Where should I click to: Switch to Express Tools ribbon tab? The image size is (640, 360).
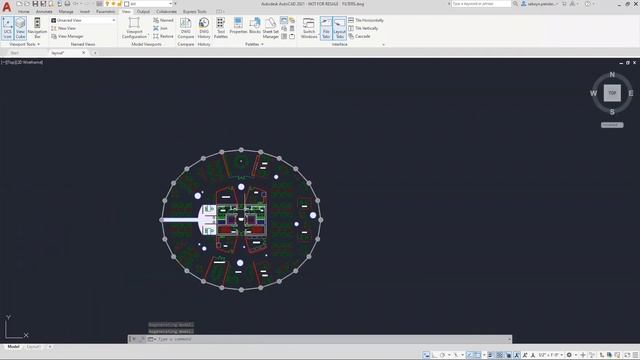pyautogui.click(x=195, y=12)
